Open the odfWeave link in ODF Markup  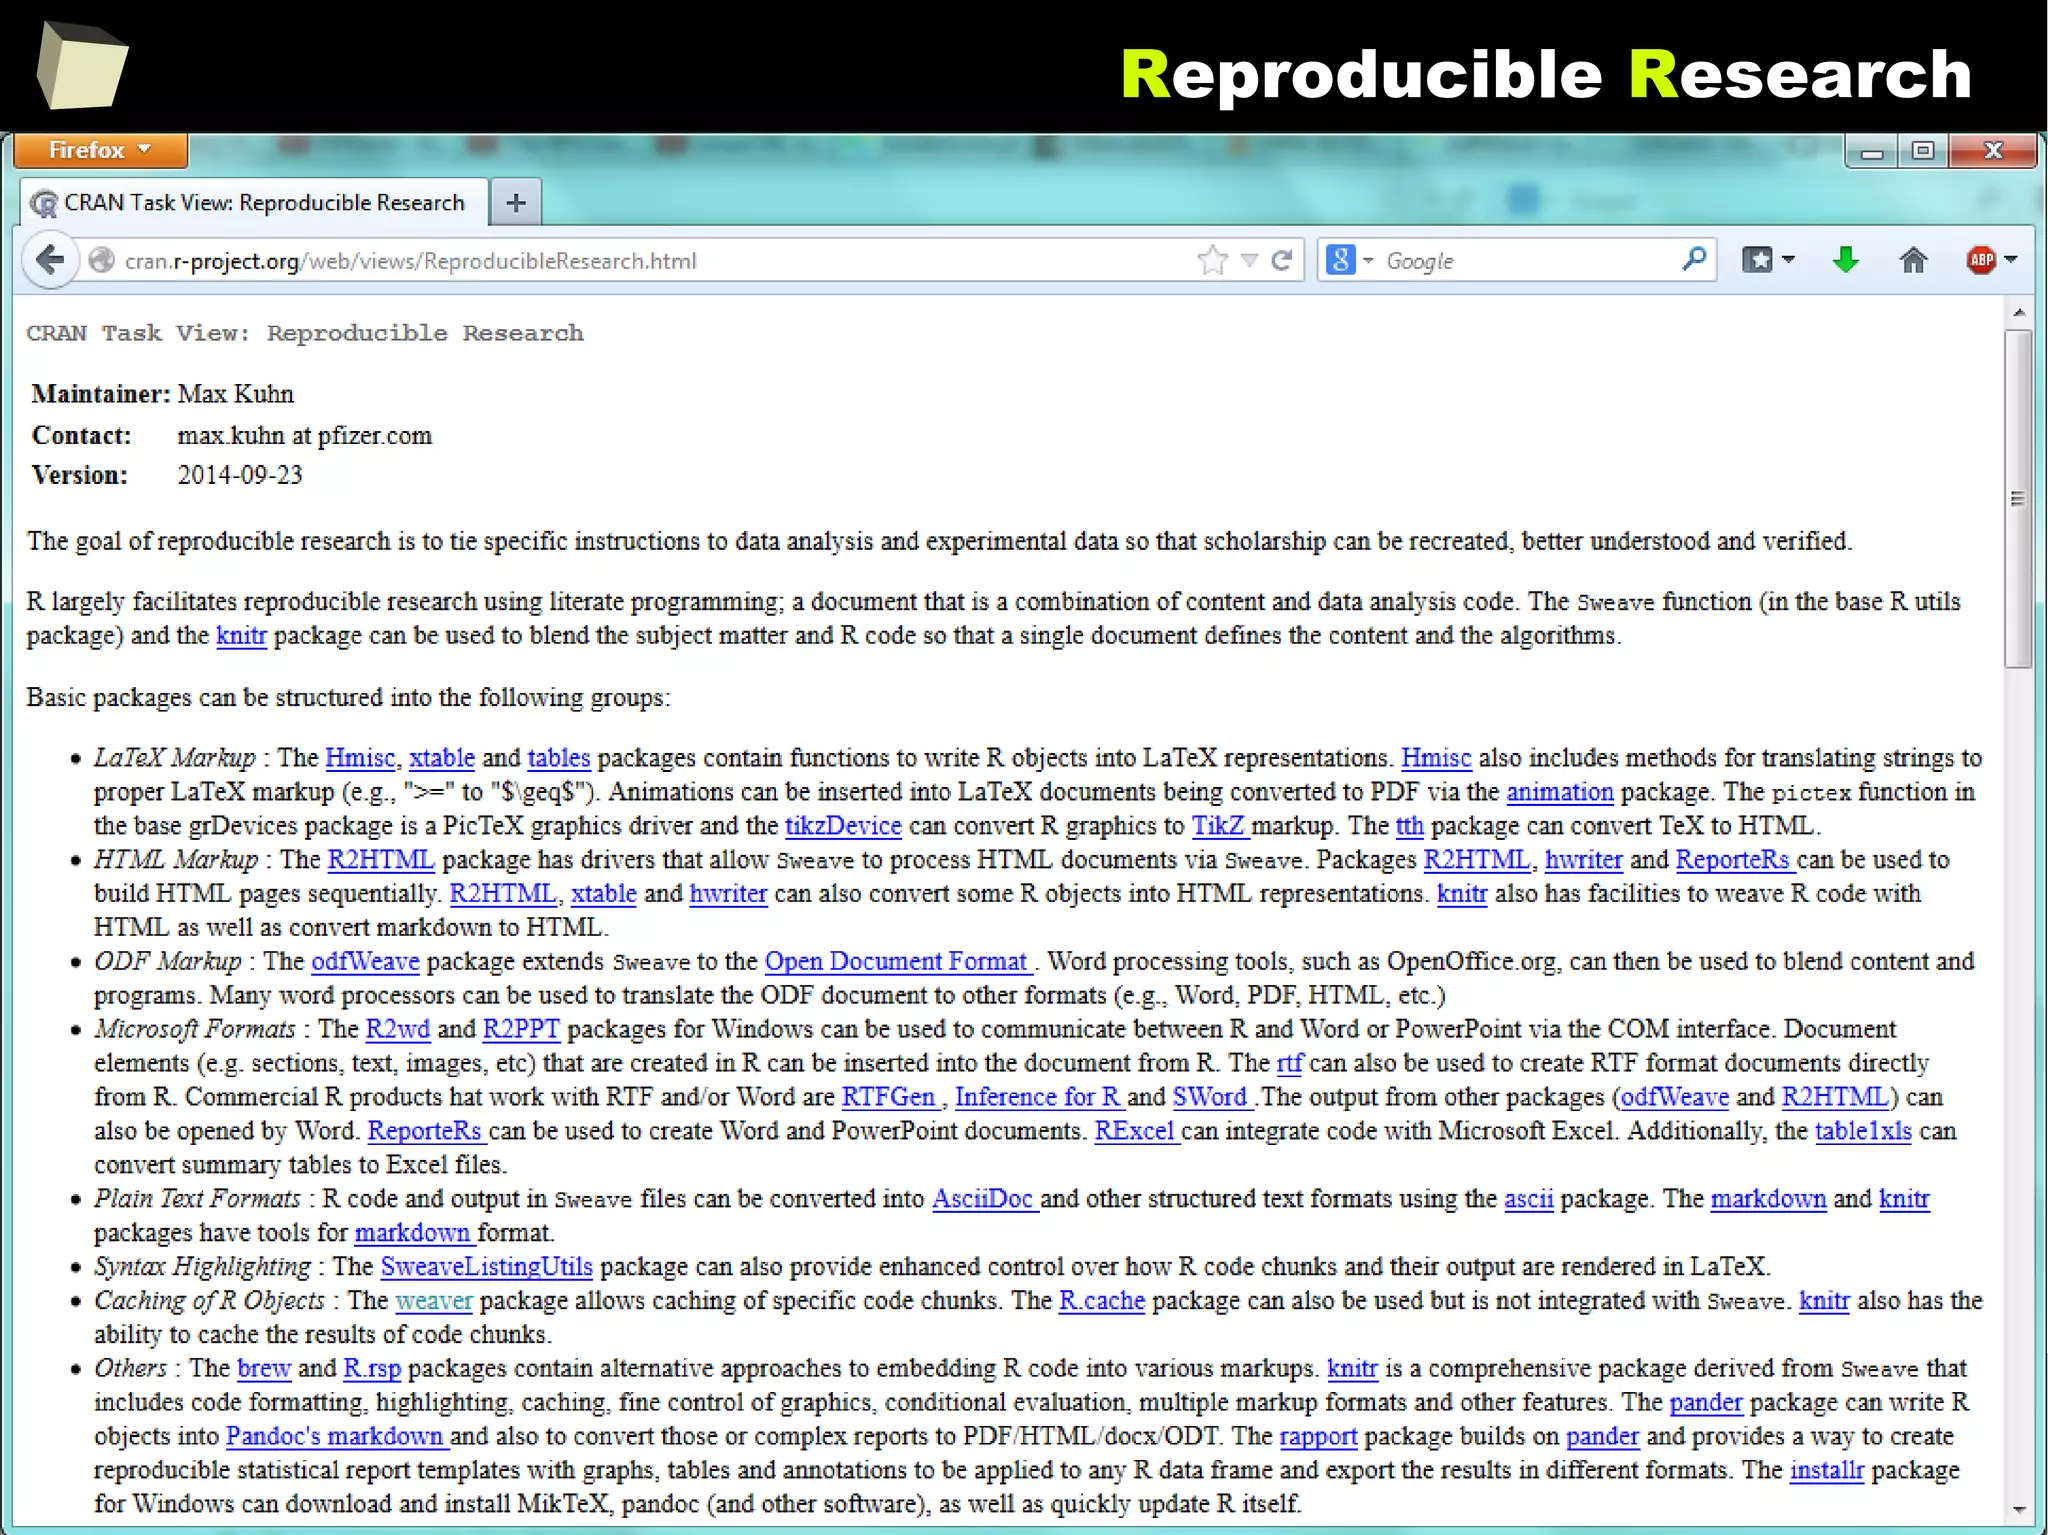click(365, 962)
